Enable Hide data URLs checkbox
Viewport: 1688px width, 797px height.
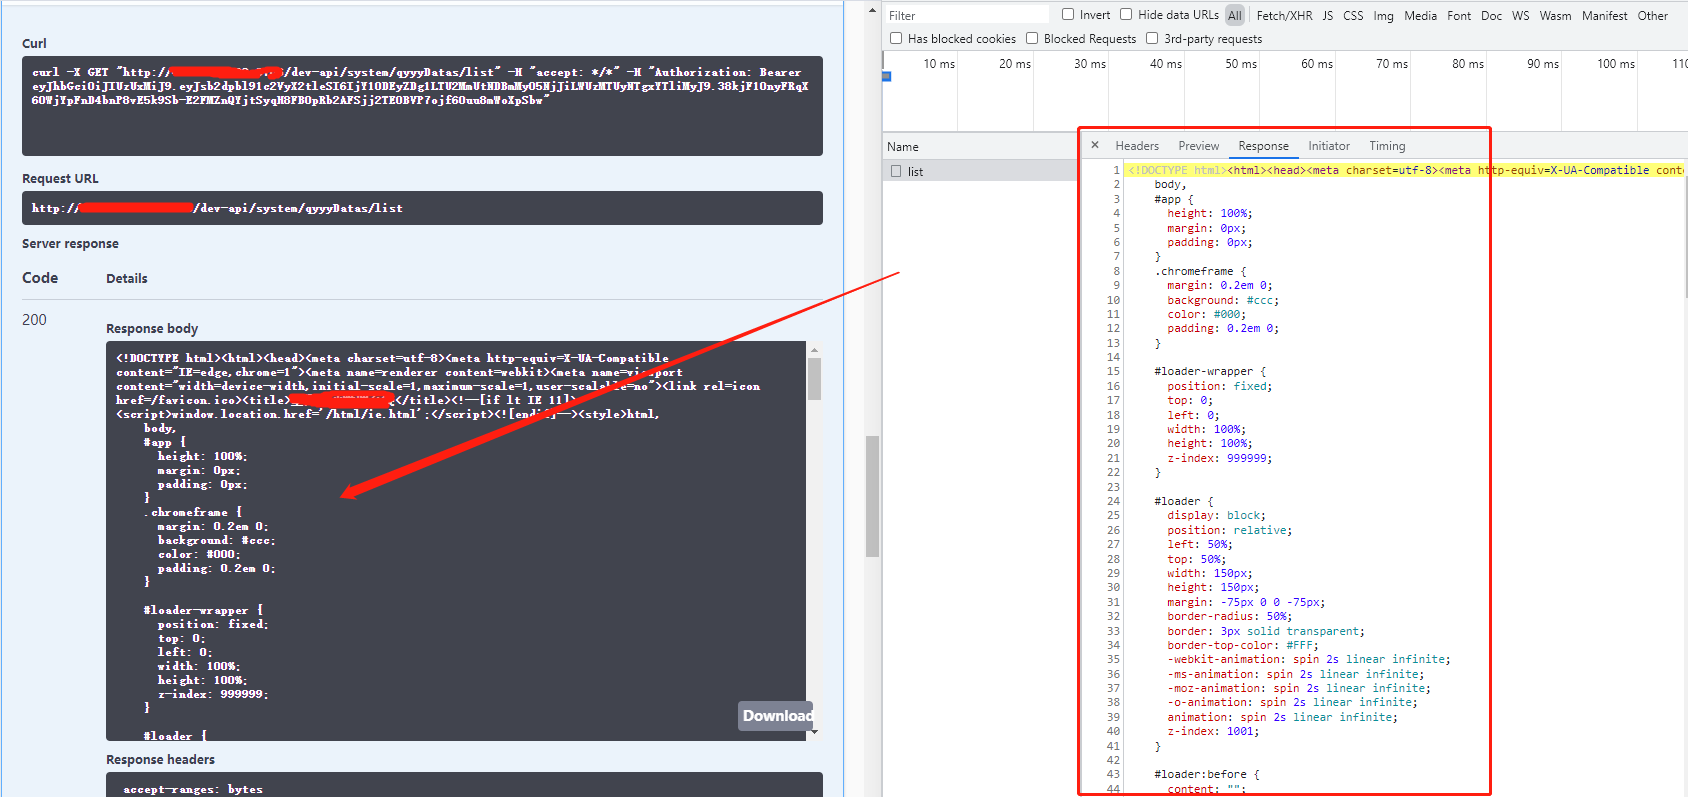[1126, 14]
